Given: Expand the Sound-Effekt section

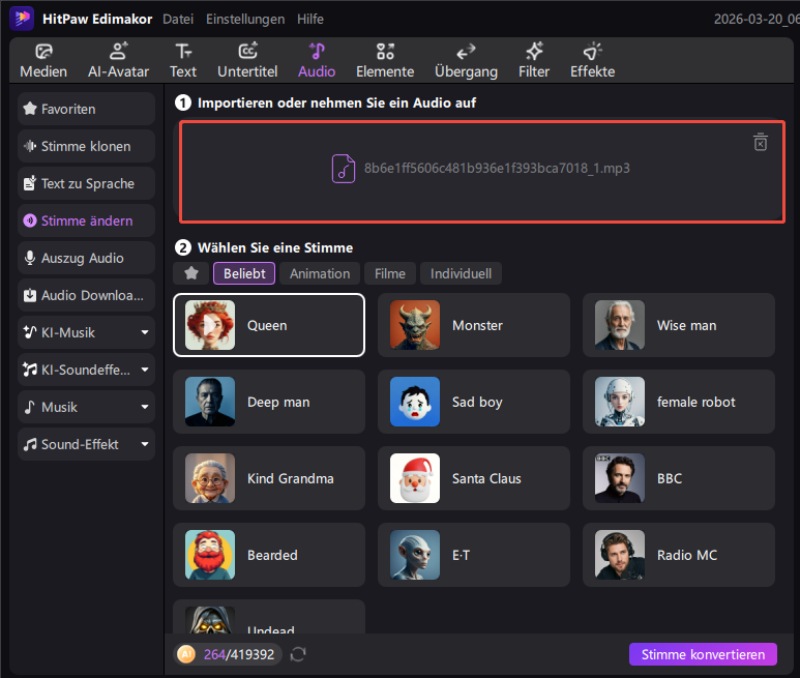Looking at the screenshot, I should pos(145,444).
